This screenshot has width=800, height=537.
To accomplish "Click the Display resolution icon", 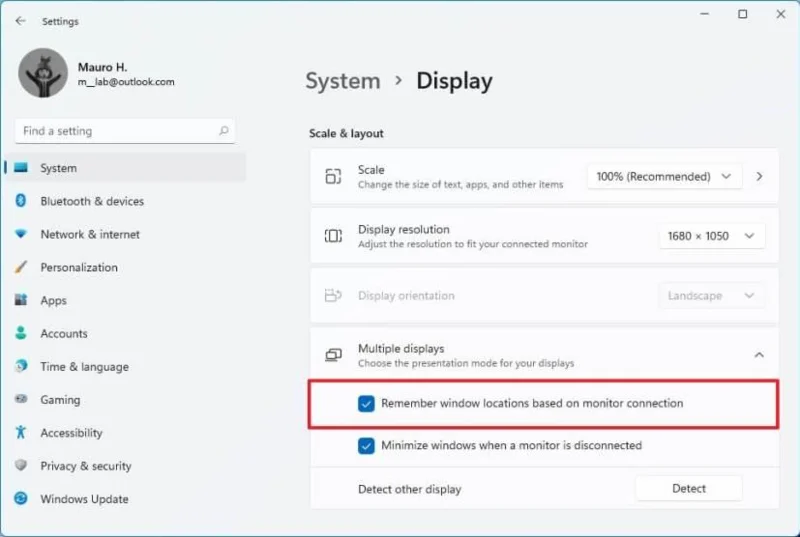I will click(333, 236).
